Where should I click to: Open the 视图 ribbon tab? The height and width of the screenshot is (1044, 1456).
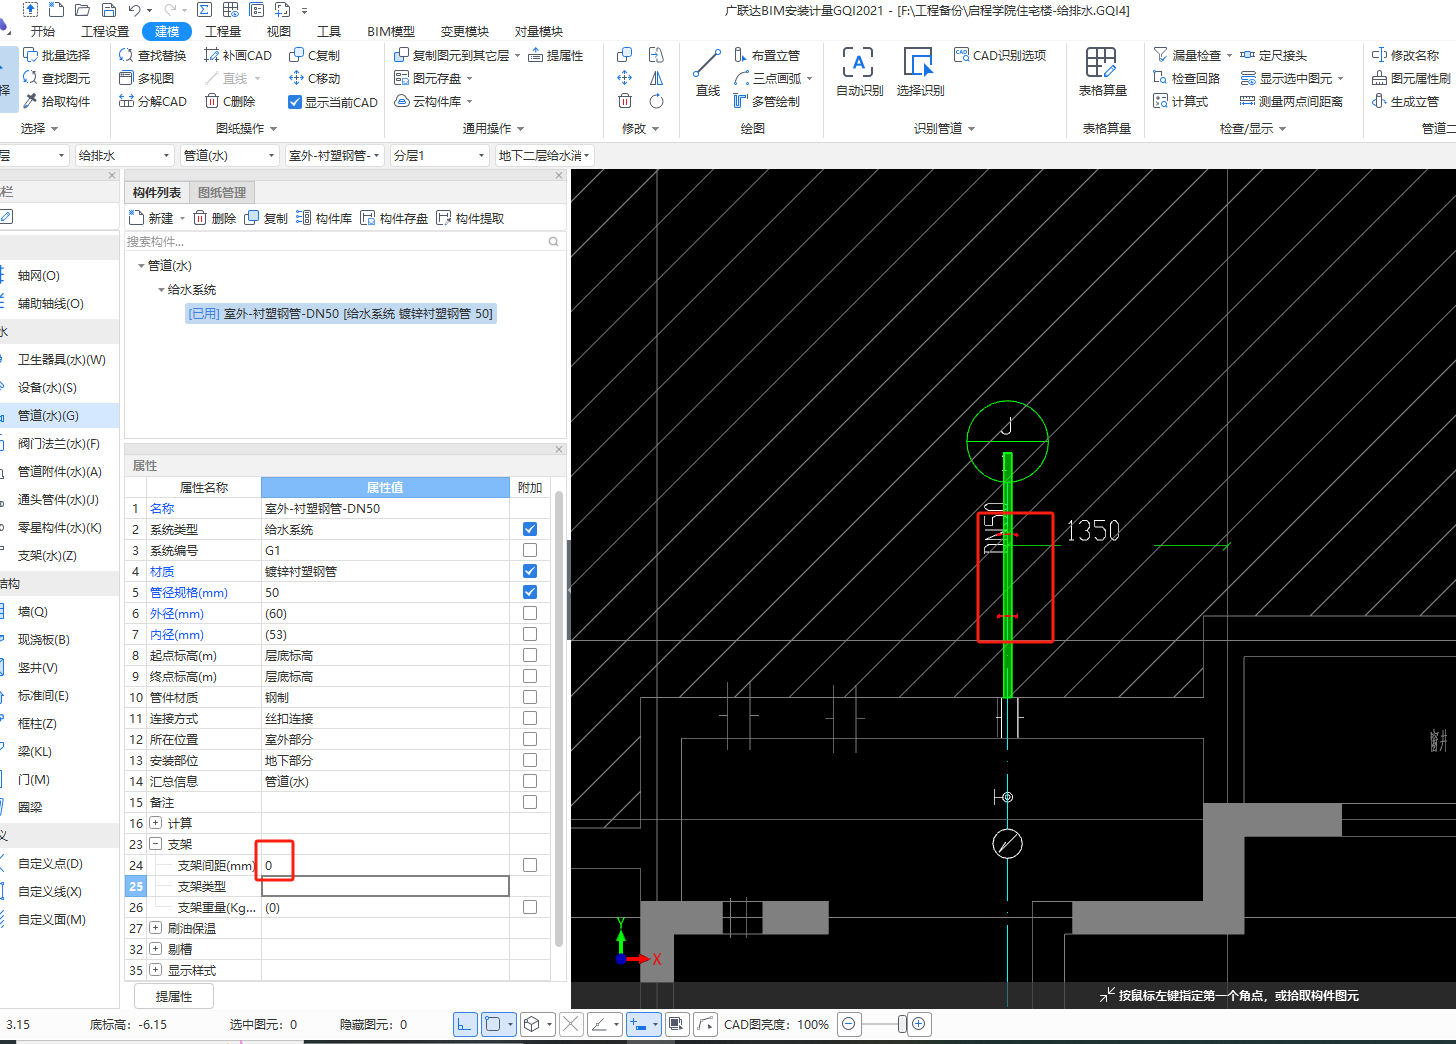pyautogui.click(x=279, y=31)
